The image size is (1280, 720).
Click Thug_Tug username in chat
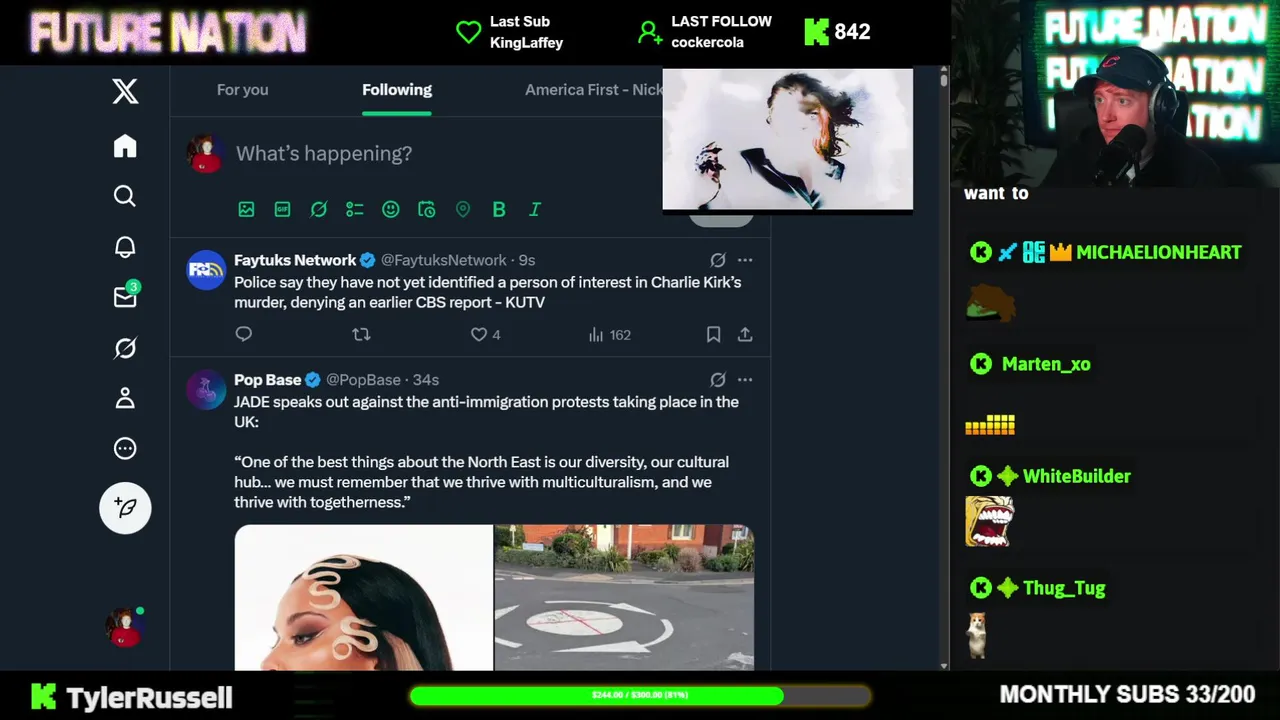(x=1064, y=588)
